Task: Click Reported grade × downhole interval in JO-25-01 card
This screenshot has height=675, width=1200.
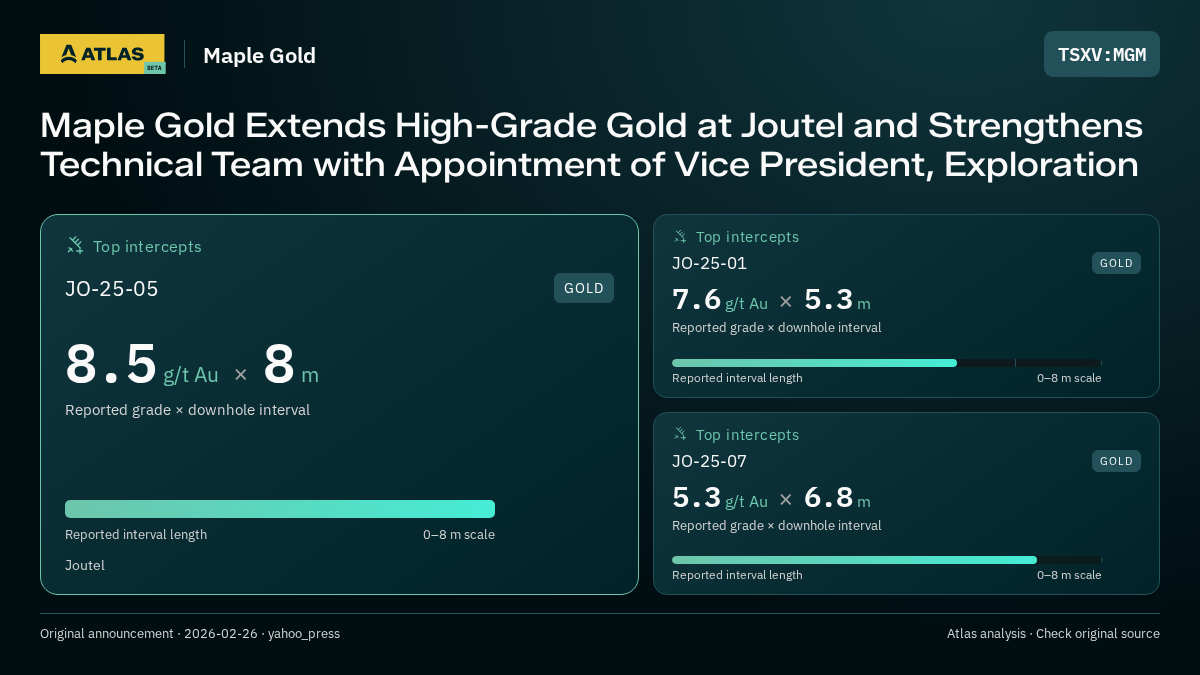Action: pos(777,328)
